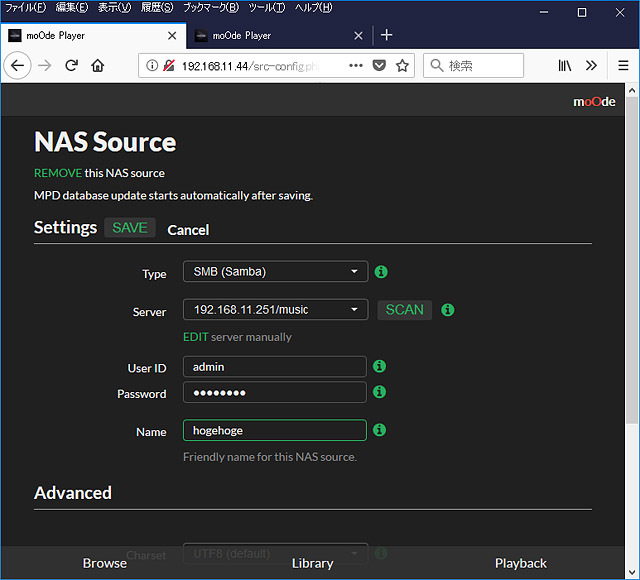Switch to first moOde Player tab

click(93, 36)
